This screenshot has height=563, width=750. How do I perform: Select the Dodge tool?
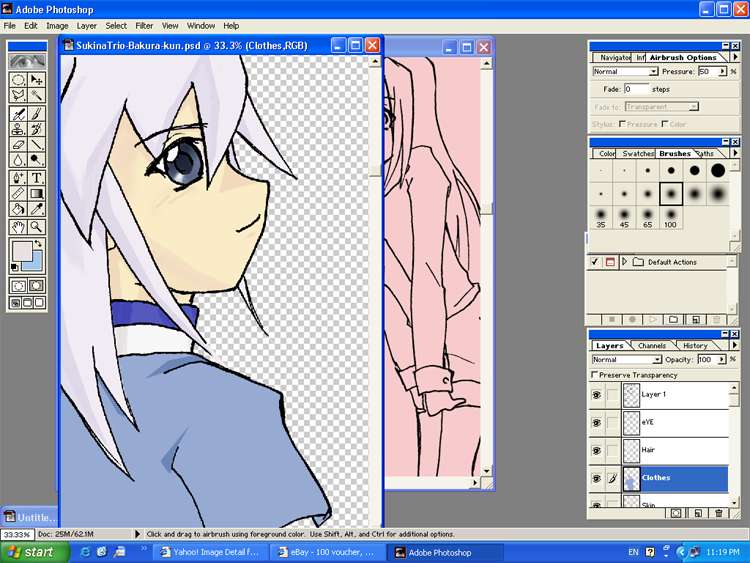tap(36, 159)
